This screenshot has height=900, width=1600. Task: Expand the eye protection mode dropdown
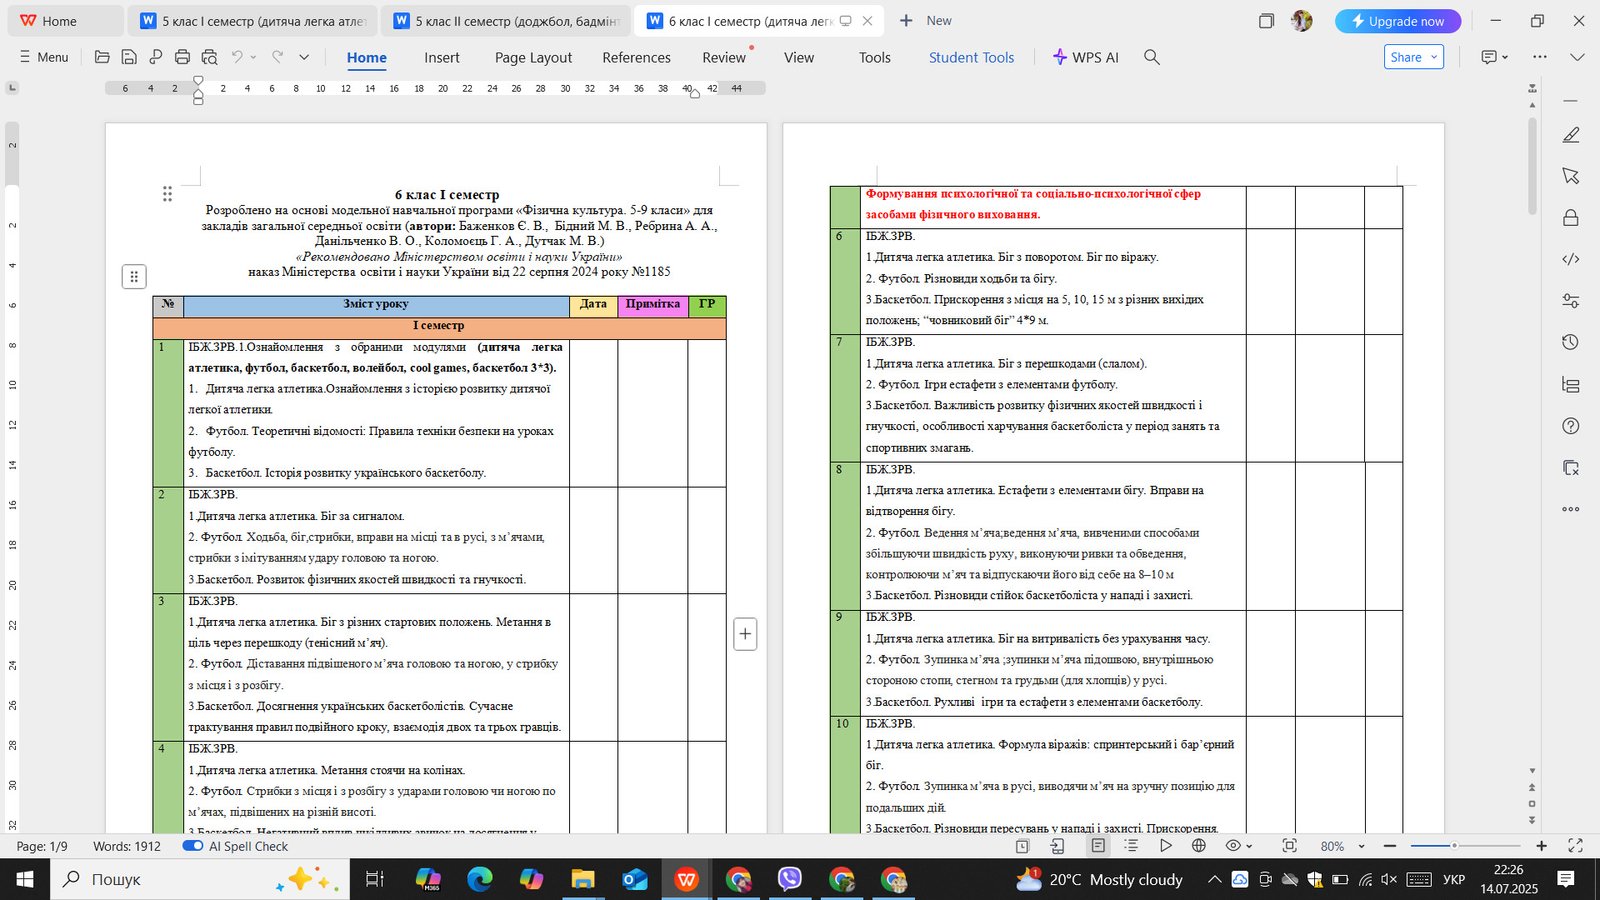tap(1249, 846)
